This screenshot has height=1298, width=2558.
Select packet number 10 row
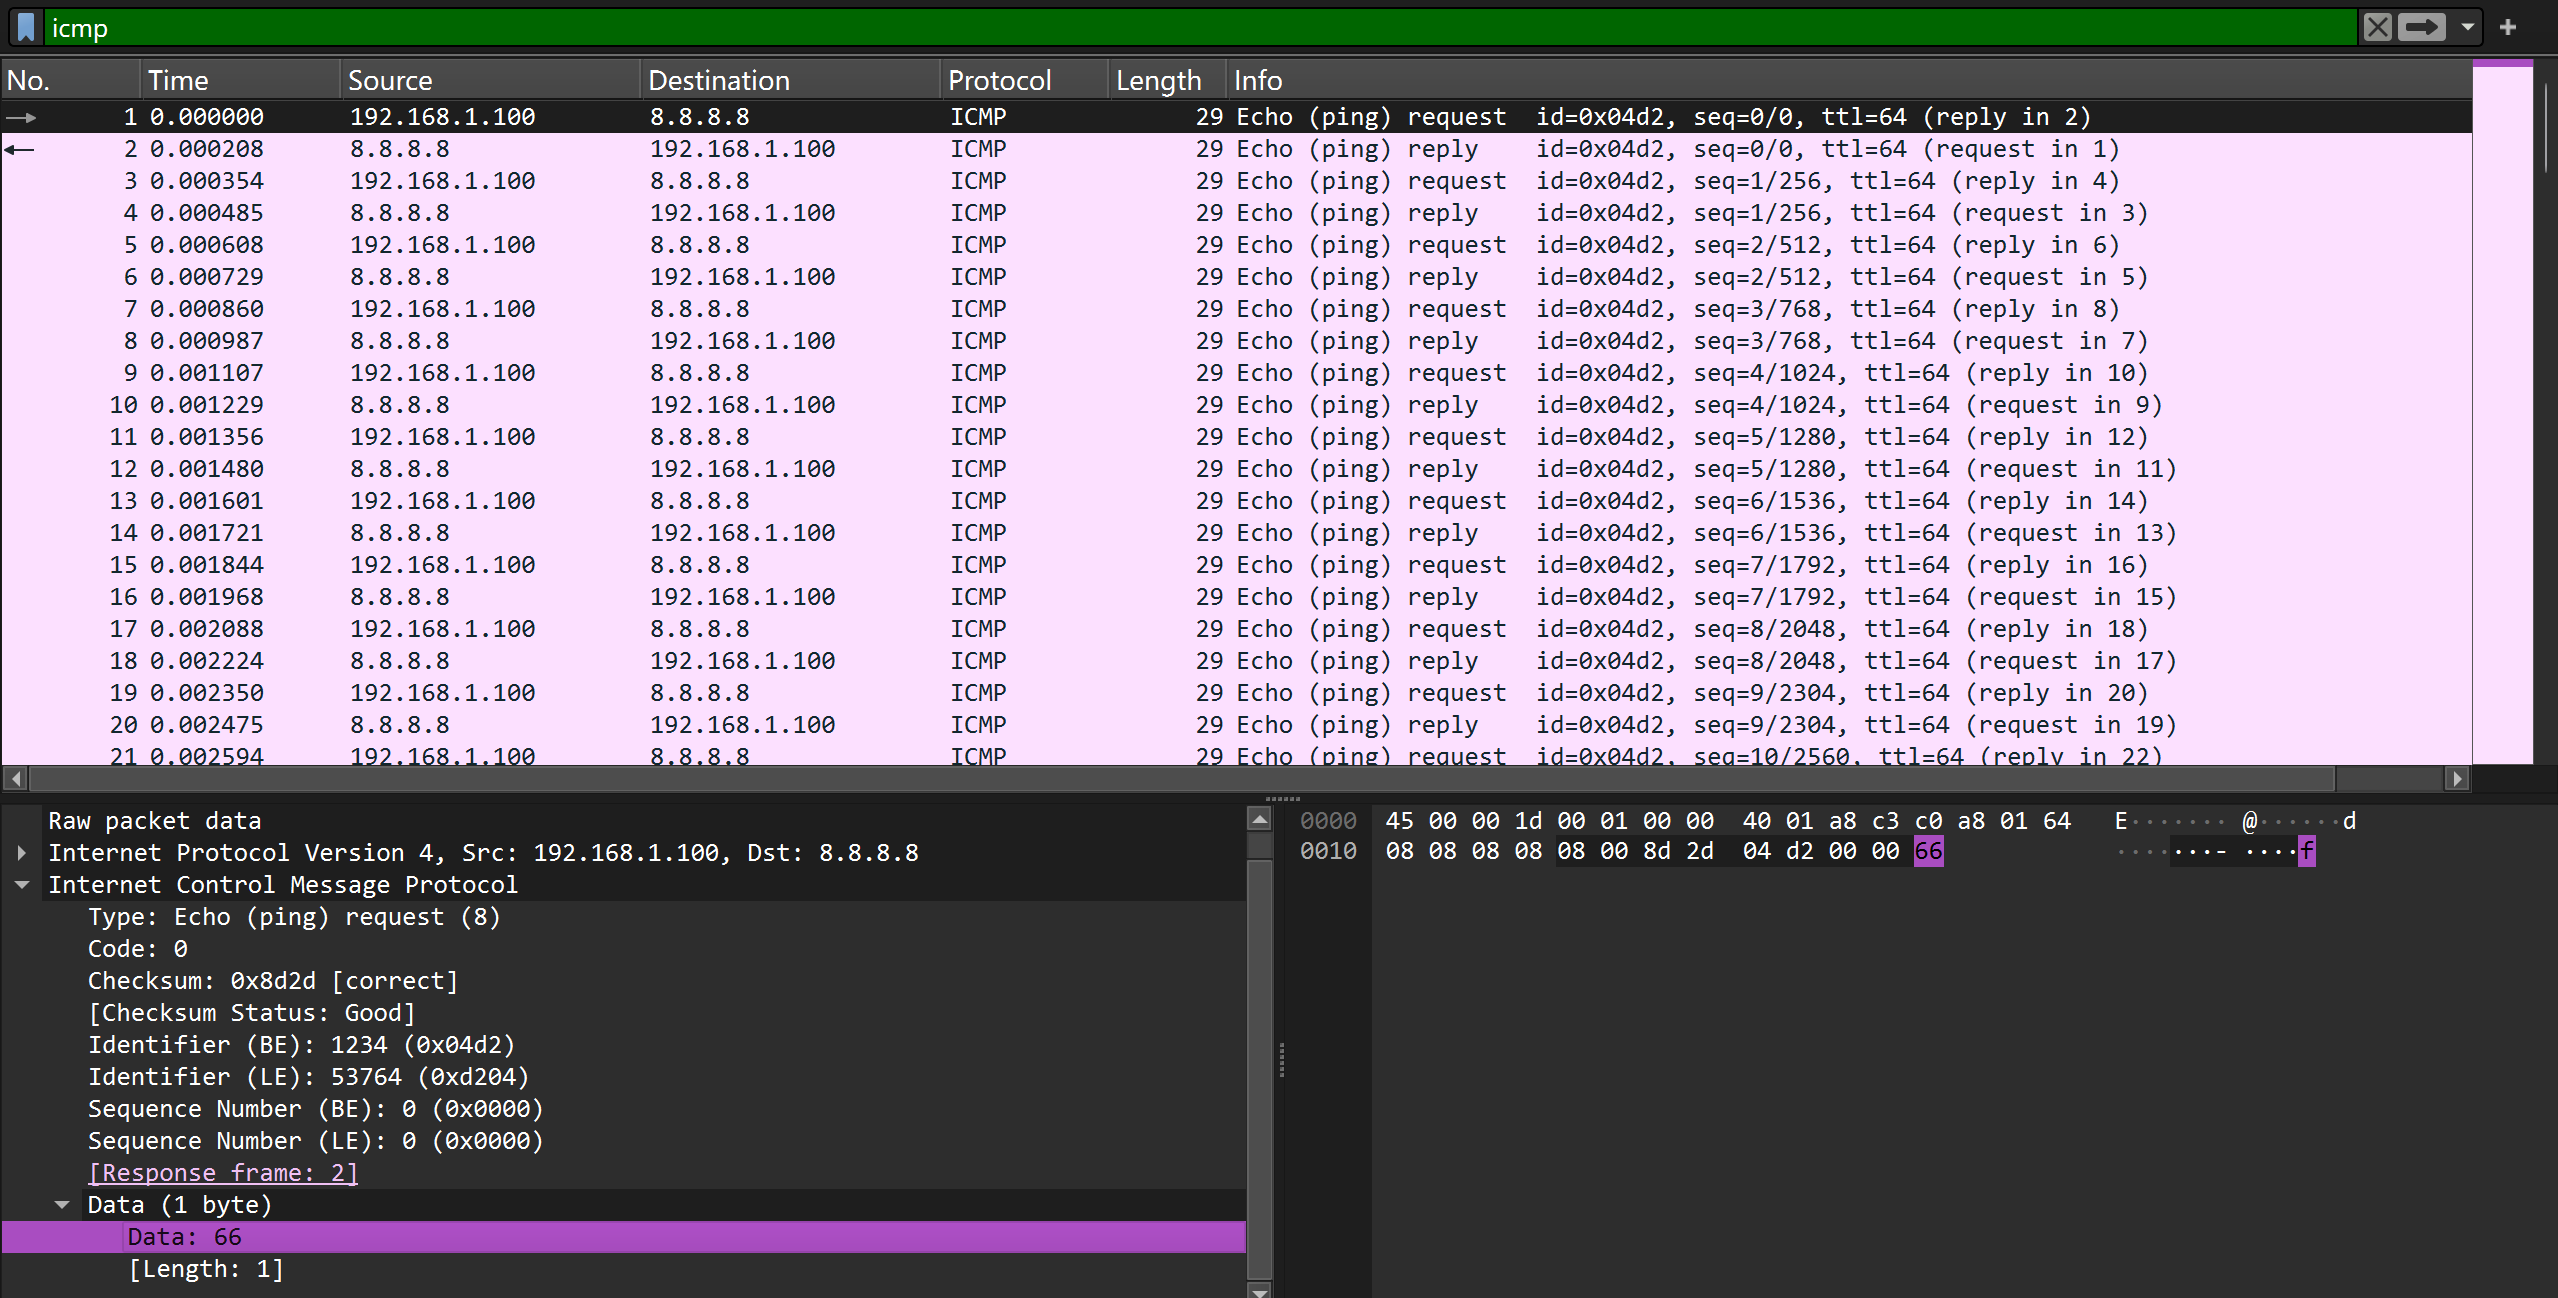pos(700,405)
